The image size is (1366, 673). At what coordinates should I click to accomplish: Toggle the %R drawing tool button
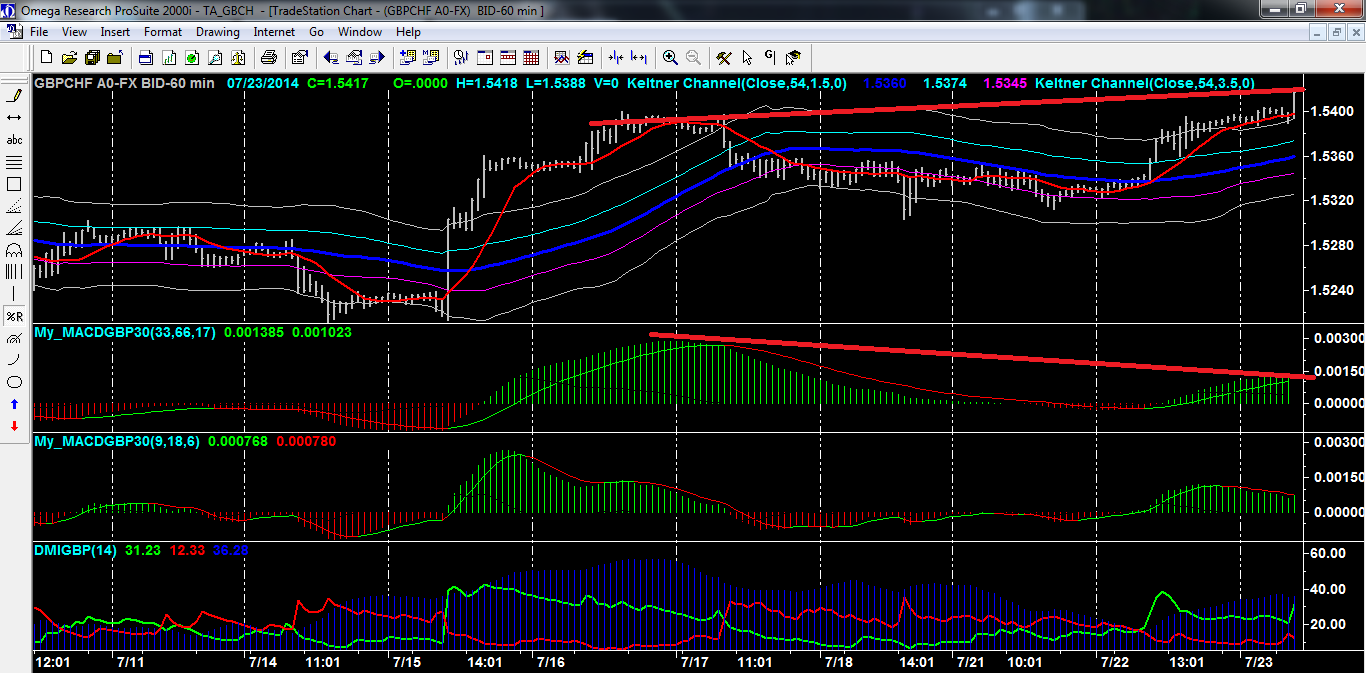pyautogui.click(x=14, y=316)
